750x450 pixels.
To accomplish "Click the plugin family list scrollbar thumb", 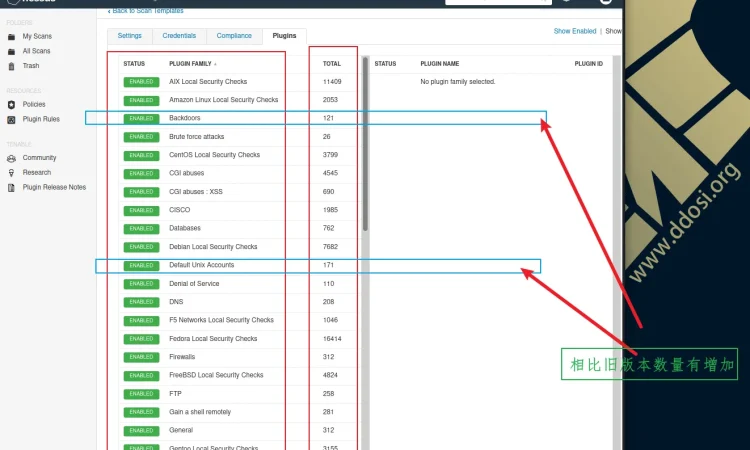I will click(365, 144).
